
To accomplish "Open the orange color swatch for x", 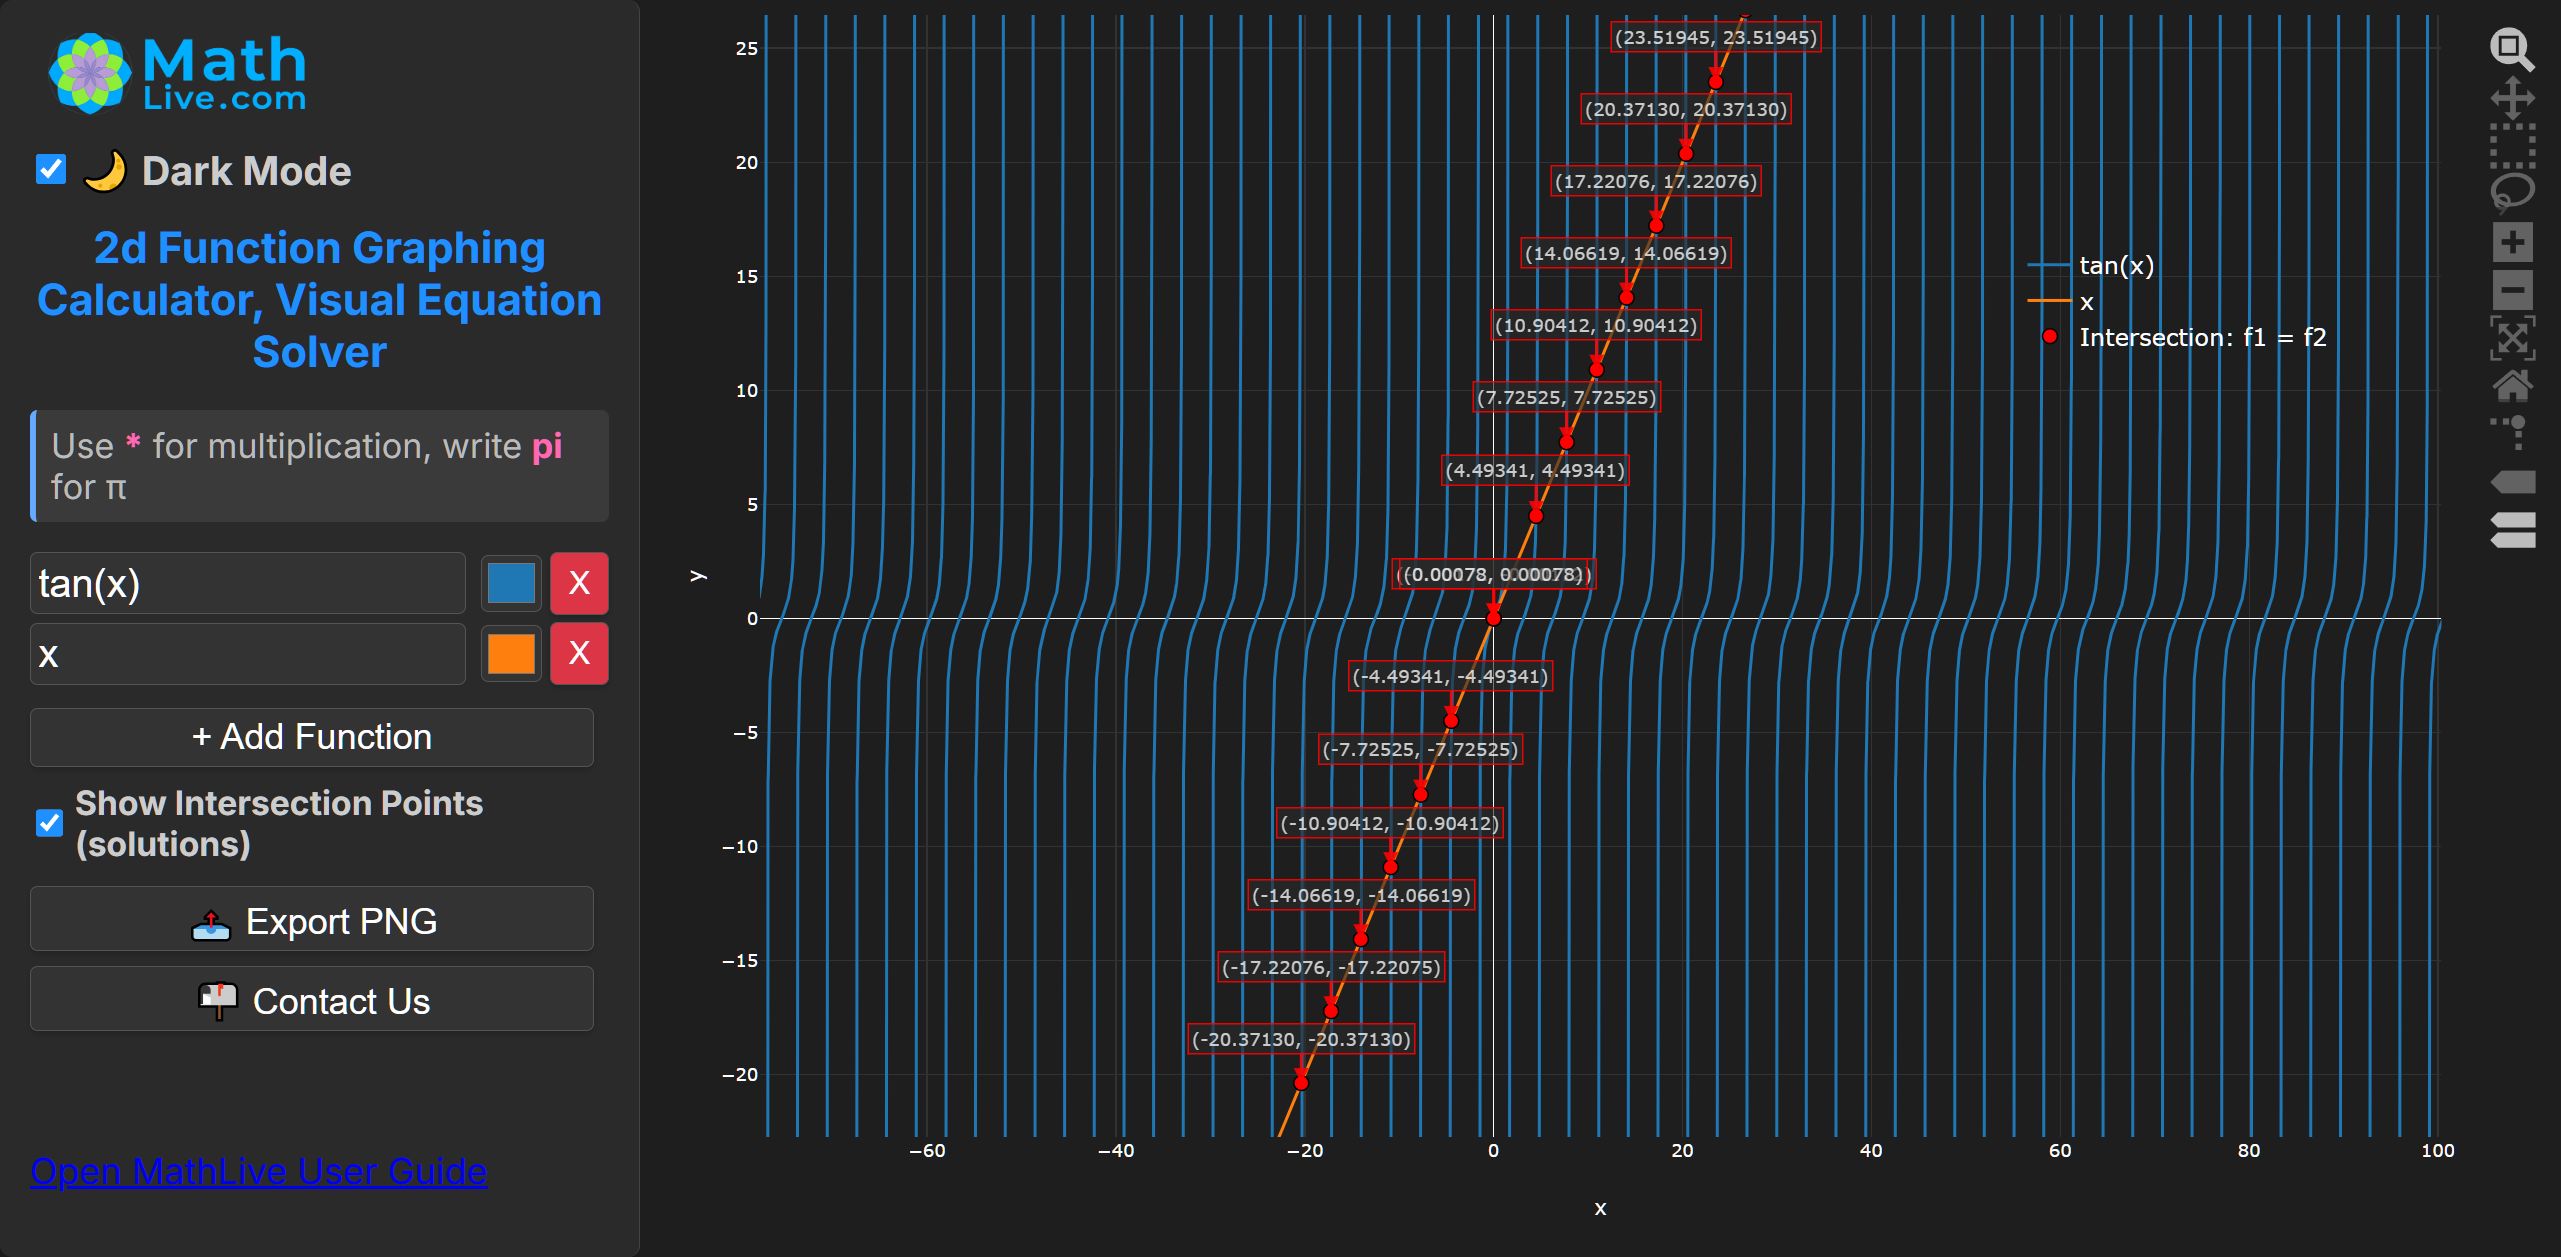I will pyautogui.click(x=511, y=654).
